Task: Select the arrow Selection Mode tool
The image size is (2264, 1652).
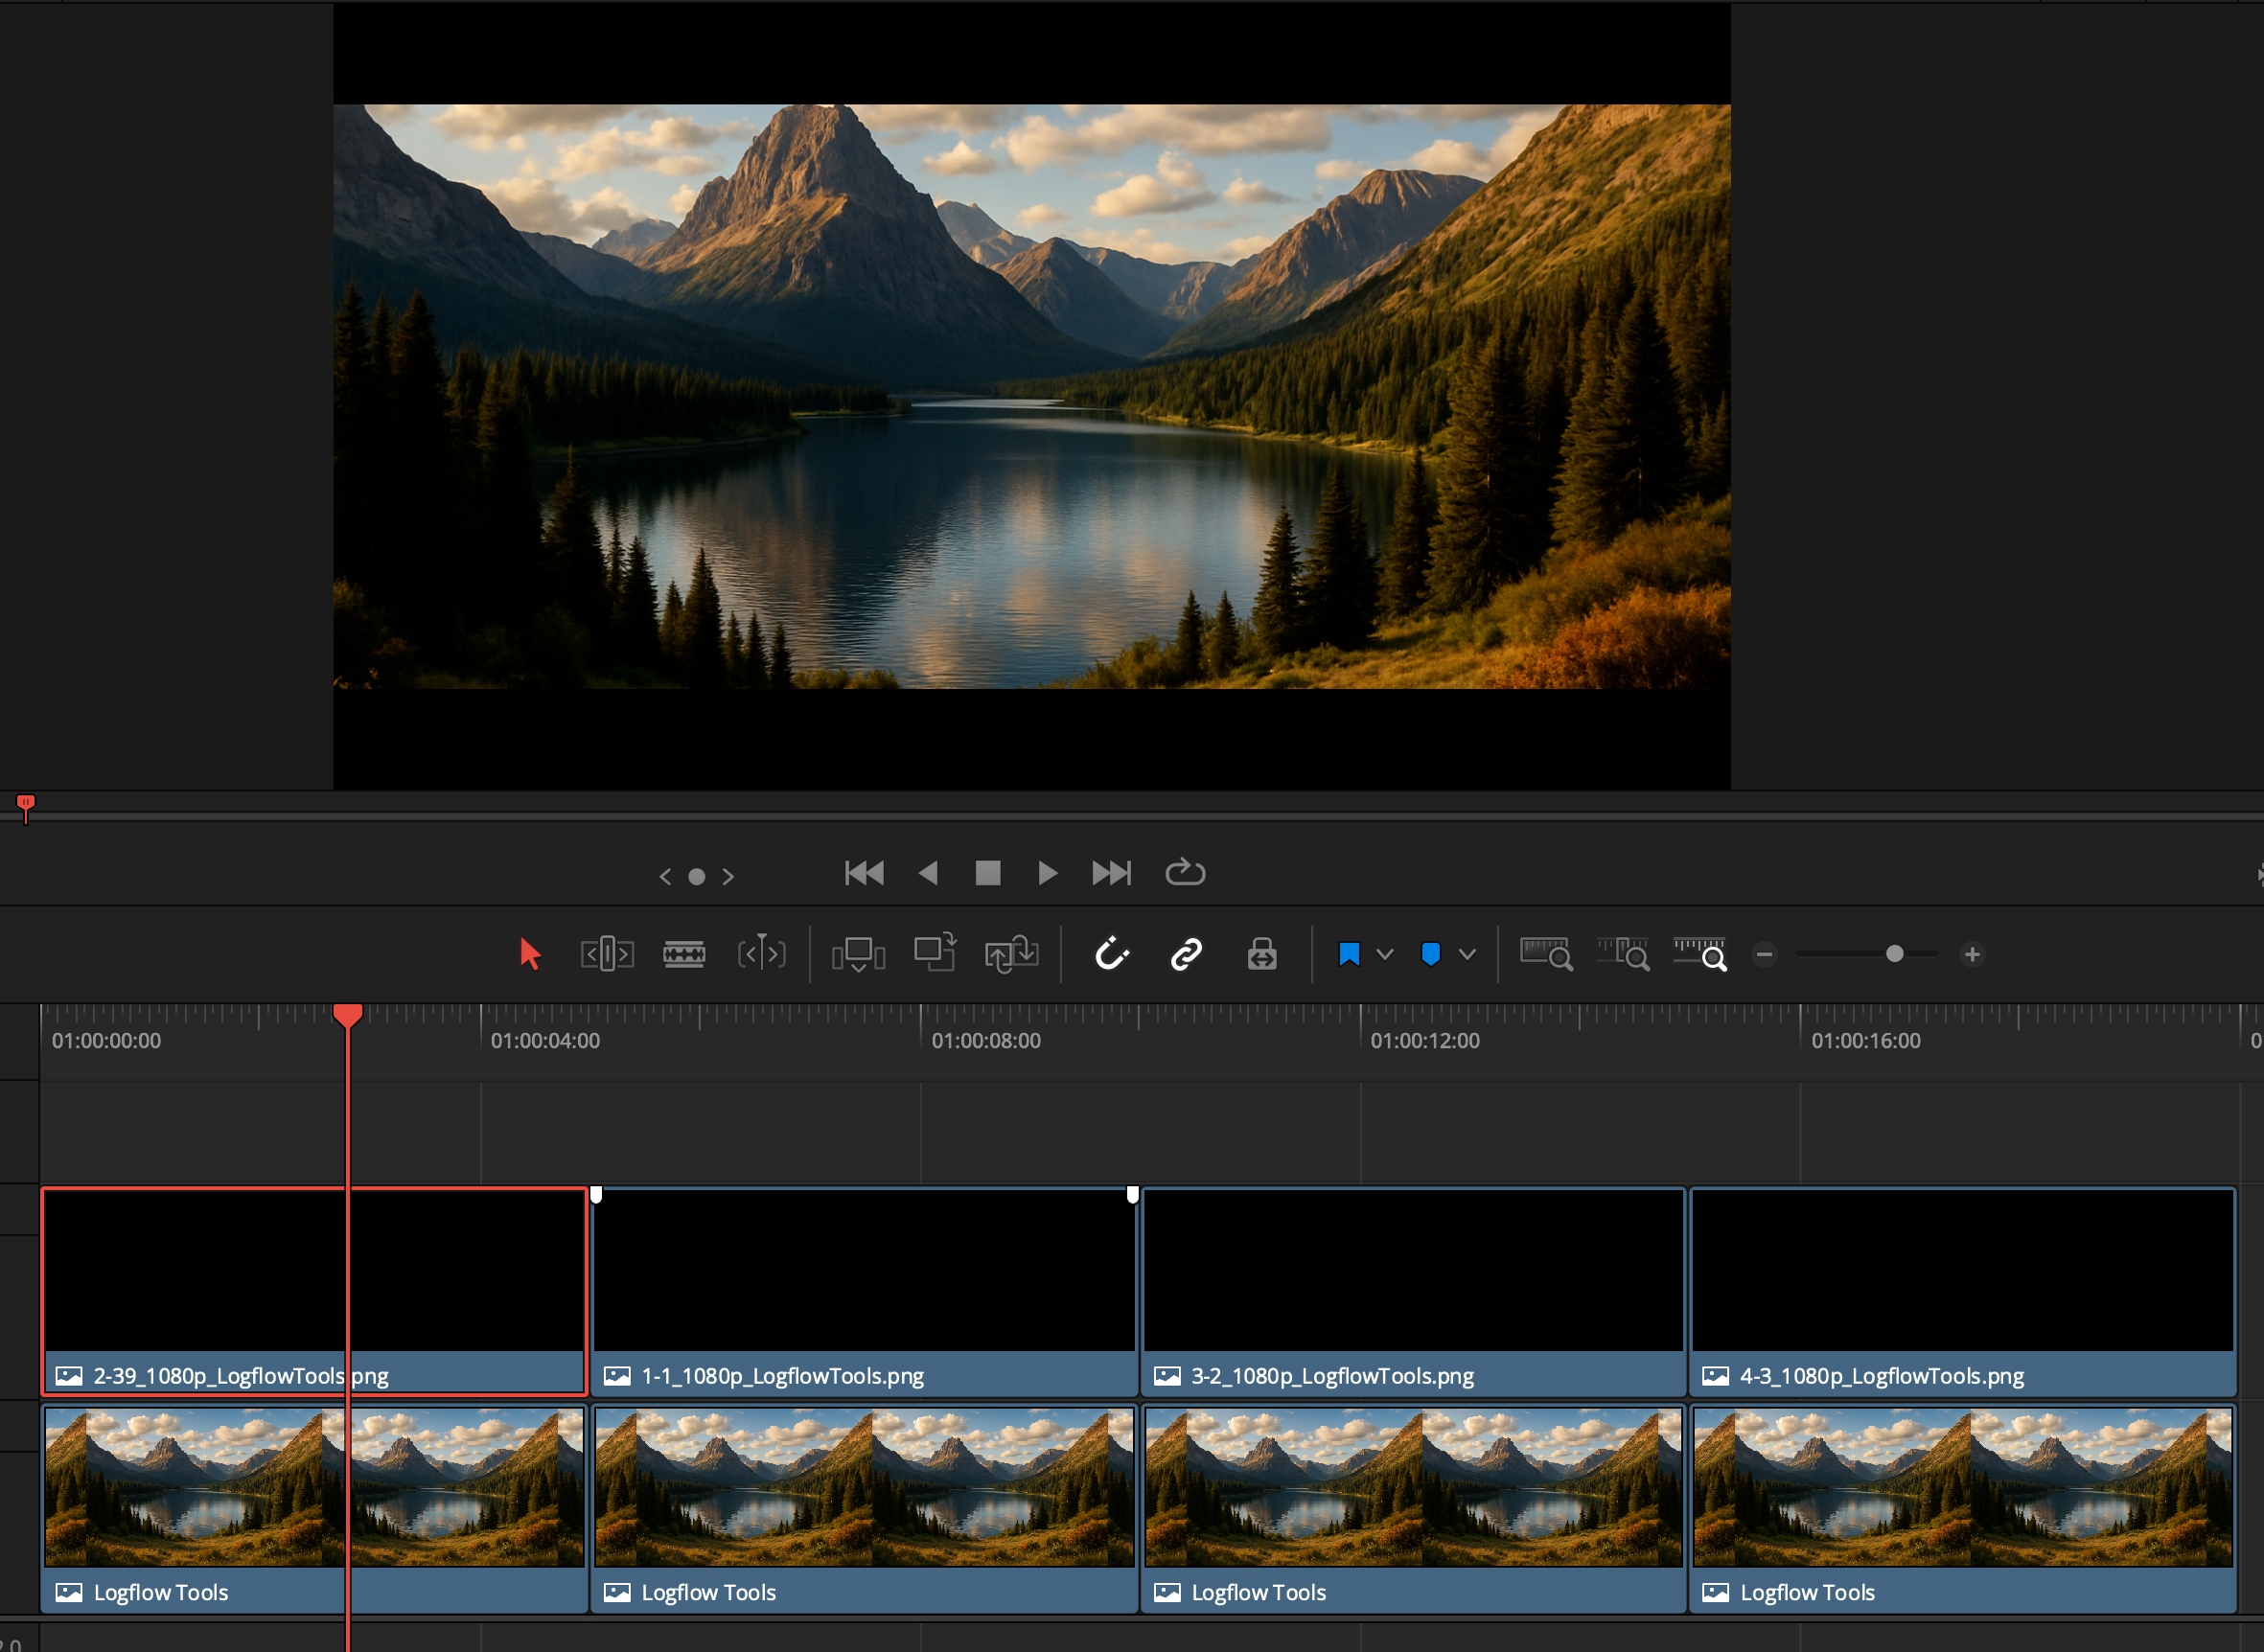Action: pyautogui.click(x=530, y=954)
